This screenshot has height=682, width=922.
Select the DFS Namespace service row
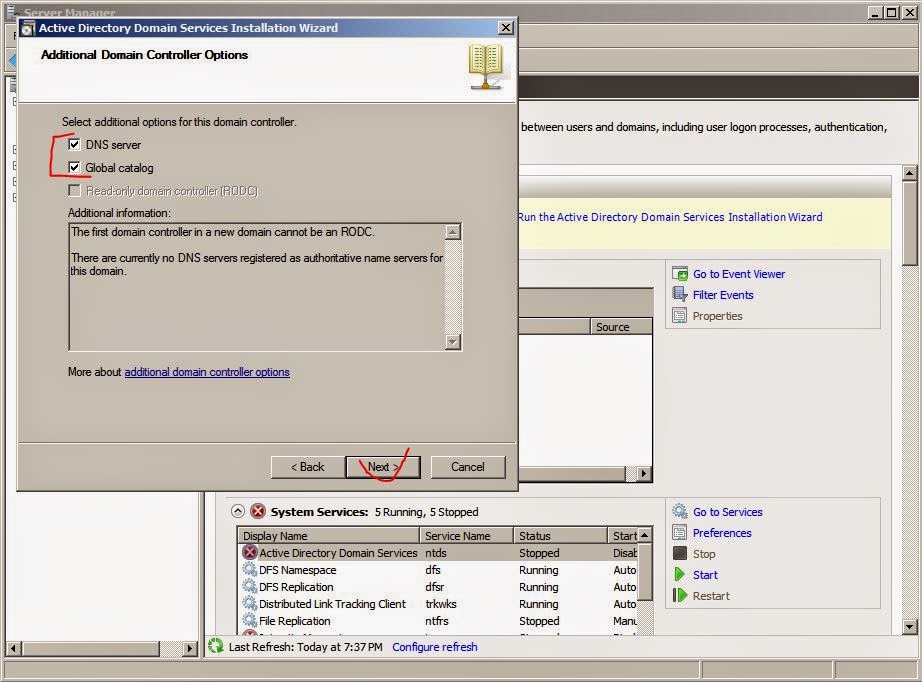(x=439, y=570)
